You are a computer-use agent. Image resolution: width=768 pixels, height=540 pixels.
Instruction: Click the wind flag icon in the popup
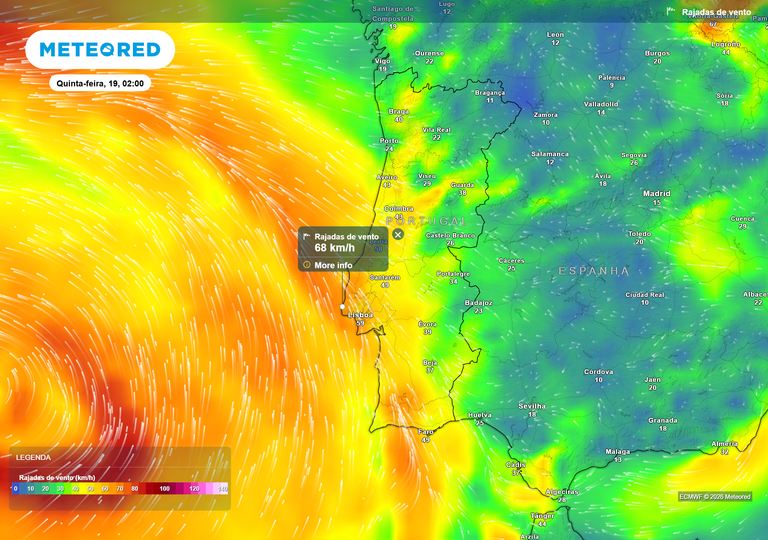pos(307,237)
